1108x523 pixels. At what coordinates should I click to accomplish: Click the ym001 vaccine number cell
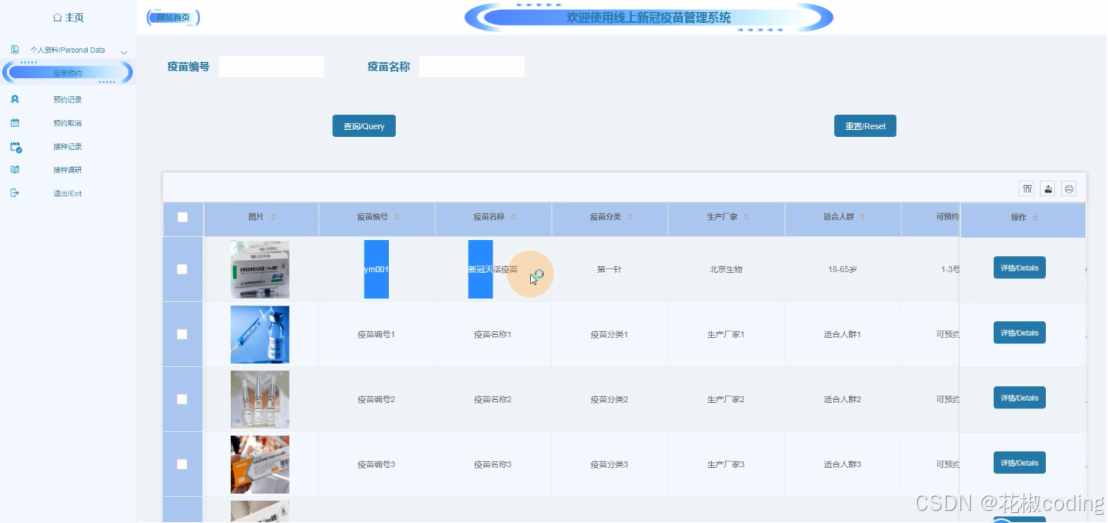[x=377, y=269]
